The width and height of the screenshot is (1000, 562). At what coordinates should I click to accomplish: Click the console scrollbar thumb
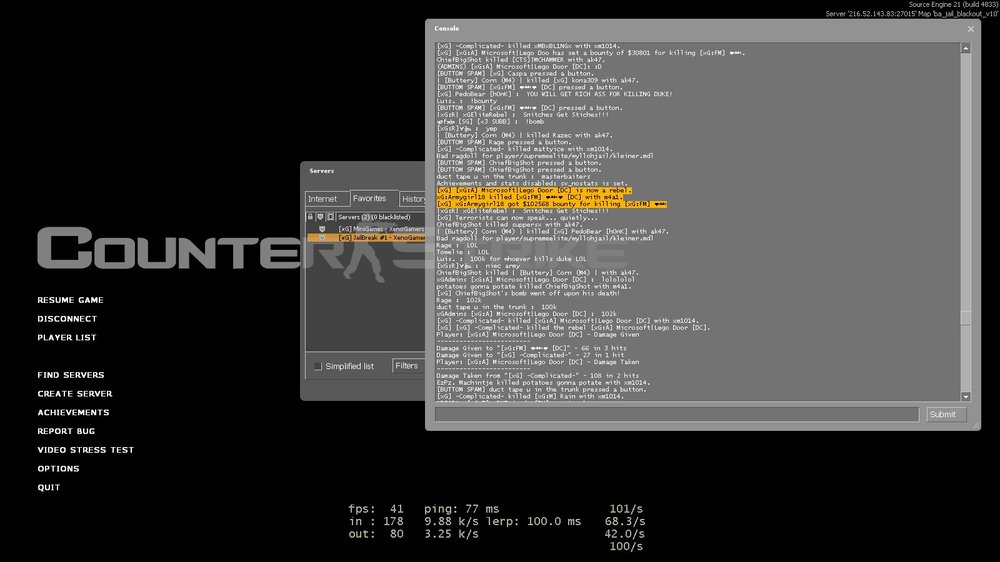[x=966, y=318]
